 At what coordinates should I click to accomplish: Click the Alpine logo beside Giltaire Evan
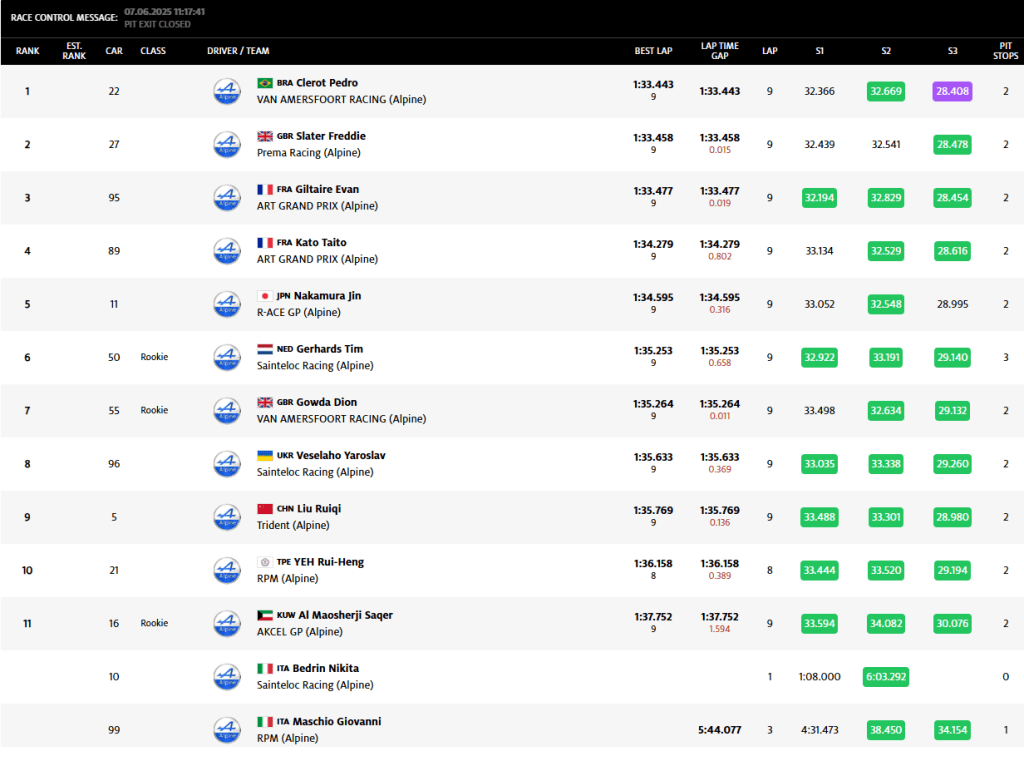coord(227,198)
